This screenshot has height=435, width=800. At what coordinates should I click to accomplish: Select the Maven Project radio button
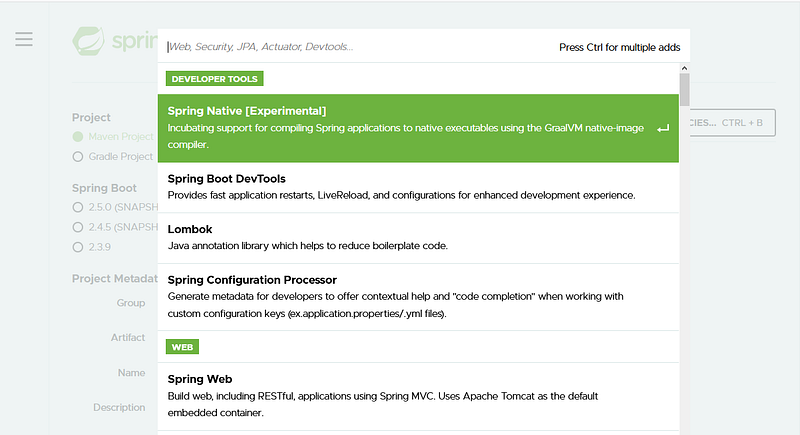coord(78,136)
